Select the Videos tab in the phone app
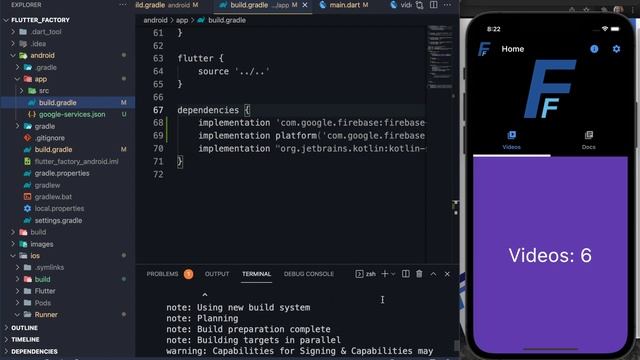Image resolution: width=640 pixels, height=360 pixels. 511,140
